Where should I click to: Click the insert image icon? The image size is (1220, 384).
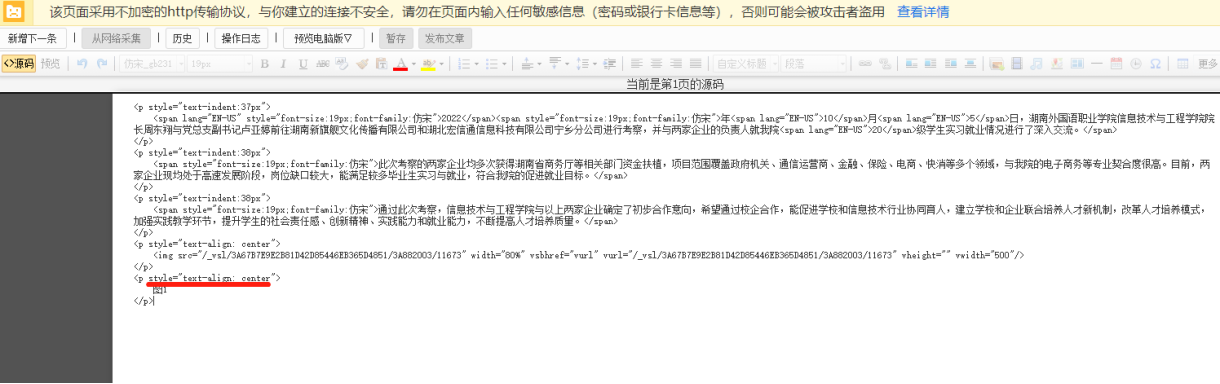996,64
